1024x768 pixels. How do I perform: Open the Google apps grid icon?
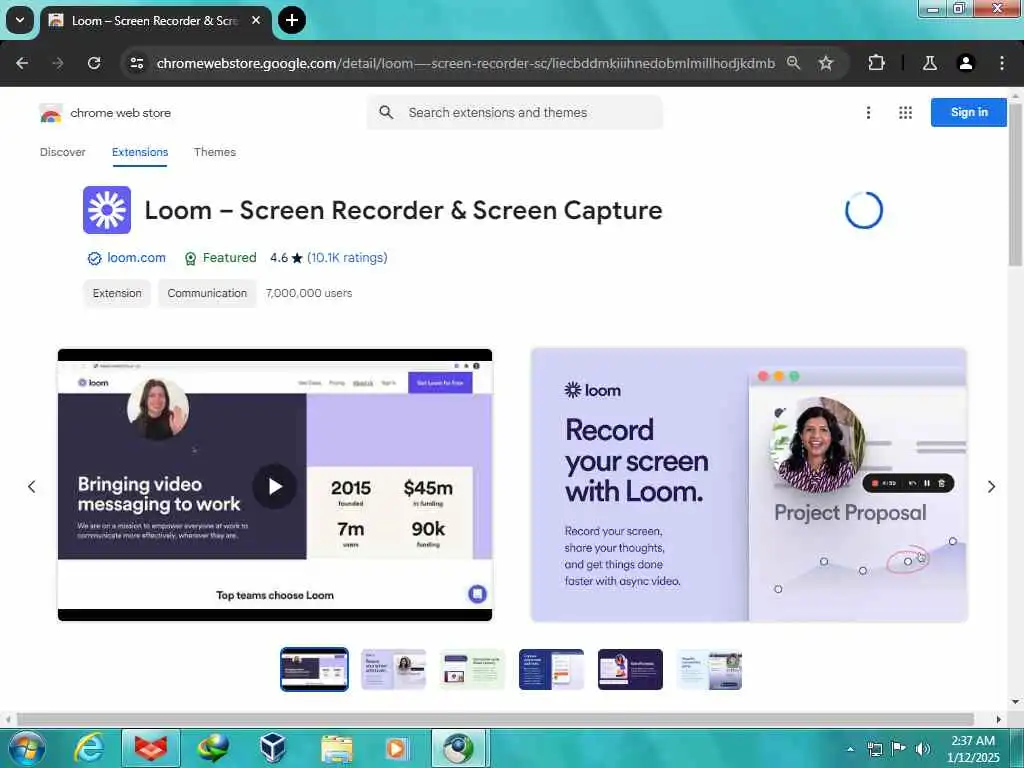pyautogui.click(x=905, y=113)
